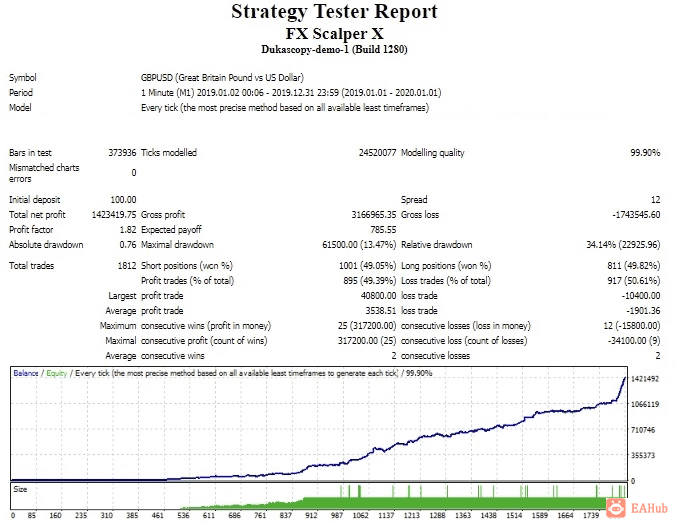Image resolution: width=677 pixels, height=523 pixels.
Task: Select the chart y-axis label 1421492
Action: [x=645, y=379]
